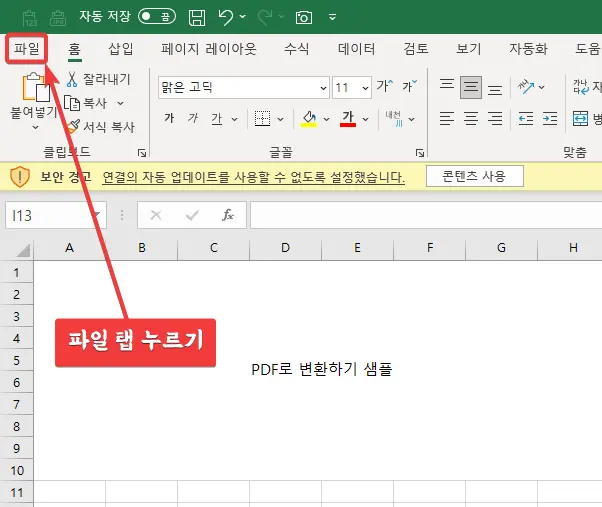This screenshot has width=602, height=507.
Task: Select 서식 복사 format painter
Action: [101, 127]
